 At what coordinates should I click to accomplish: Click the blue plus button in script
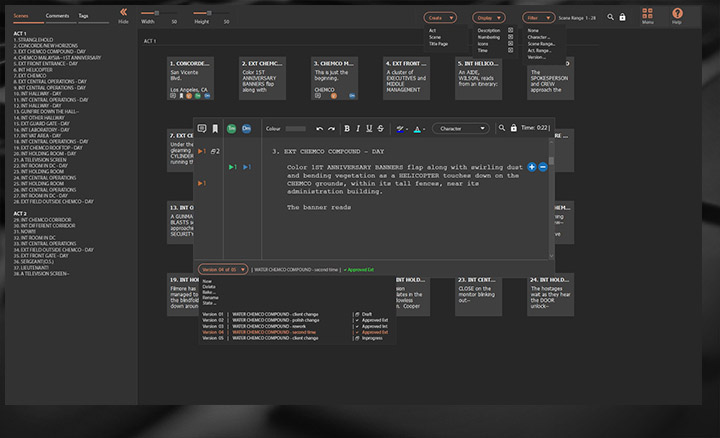coord(532,166)
